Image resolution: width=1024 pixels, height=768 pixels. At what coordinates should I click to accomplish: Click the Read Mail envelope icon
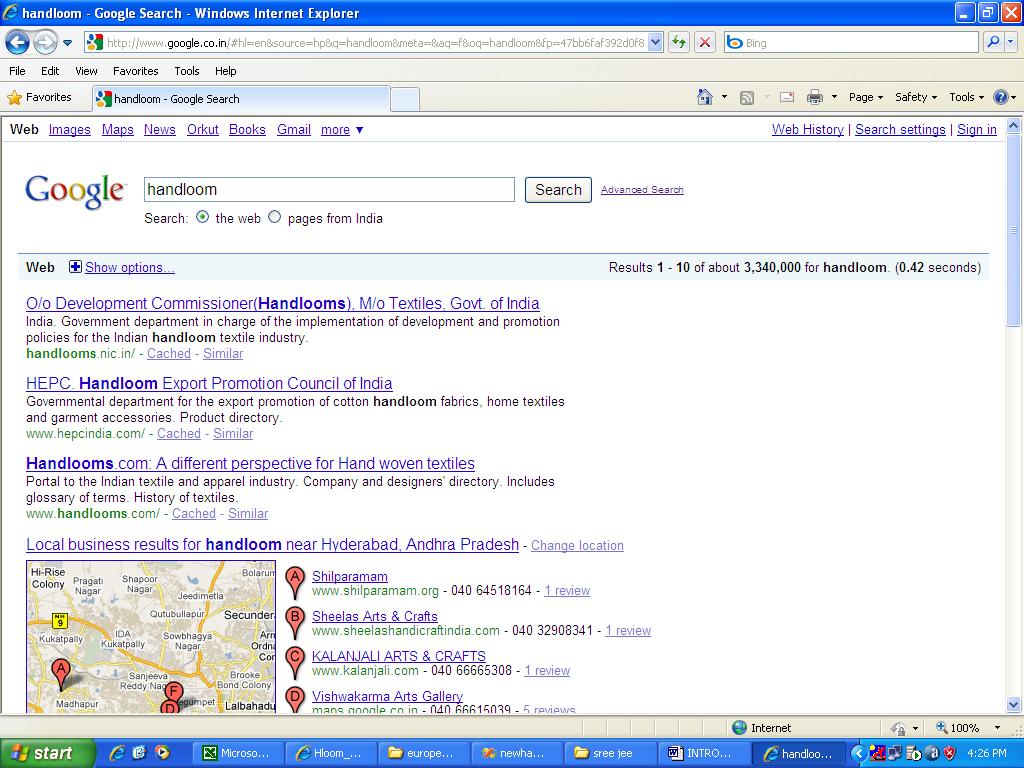pyautogui.click(x=787, y=97)
